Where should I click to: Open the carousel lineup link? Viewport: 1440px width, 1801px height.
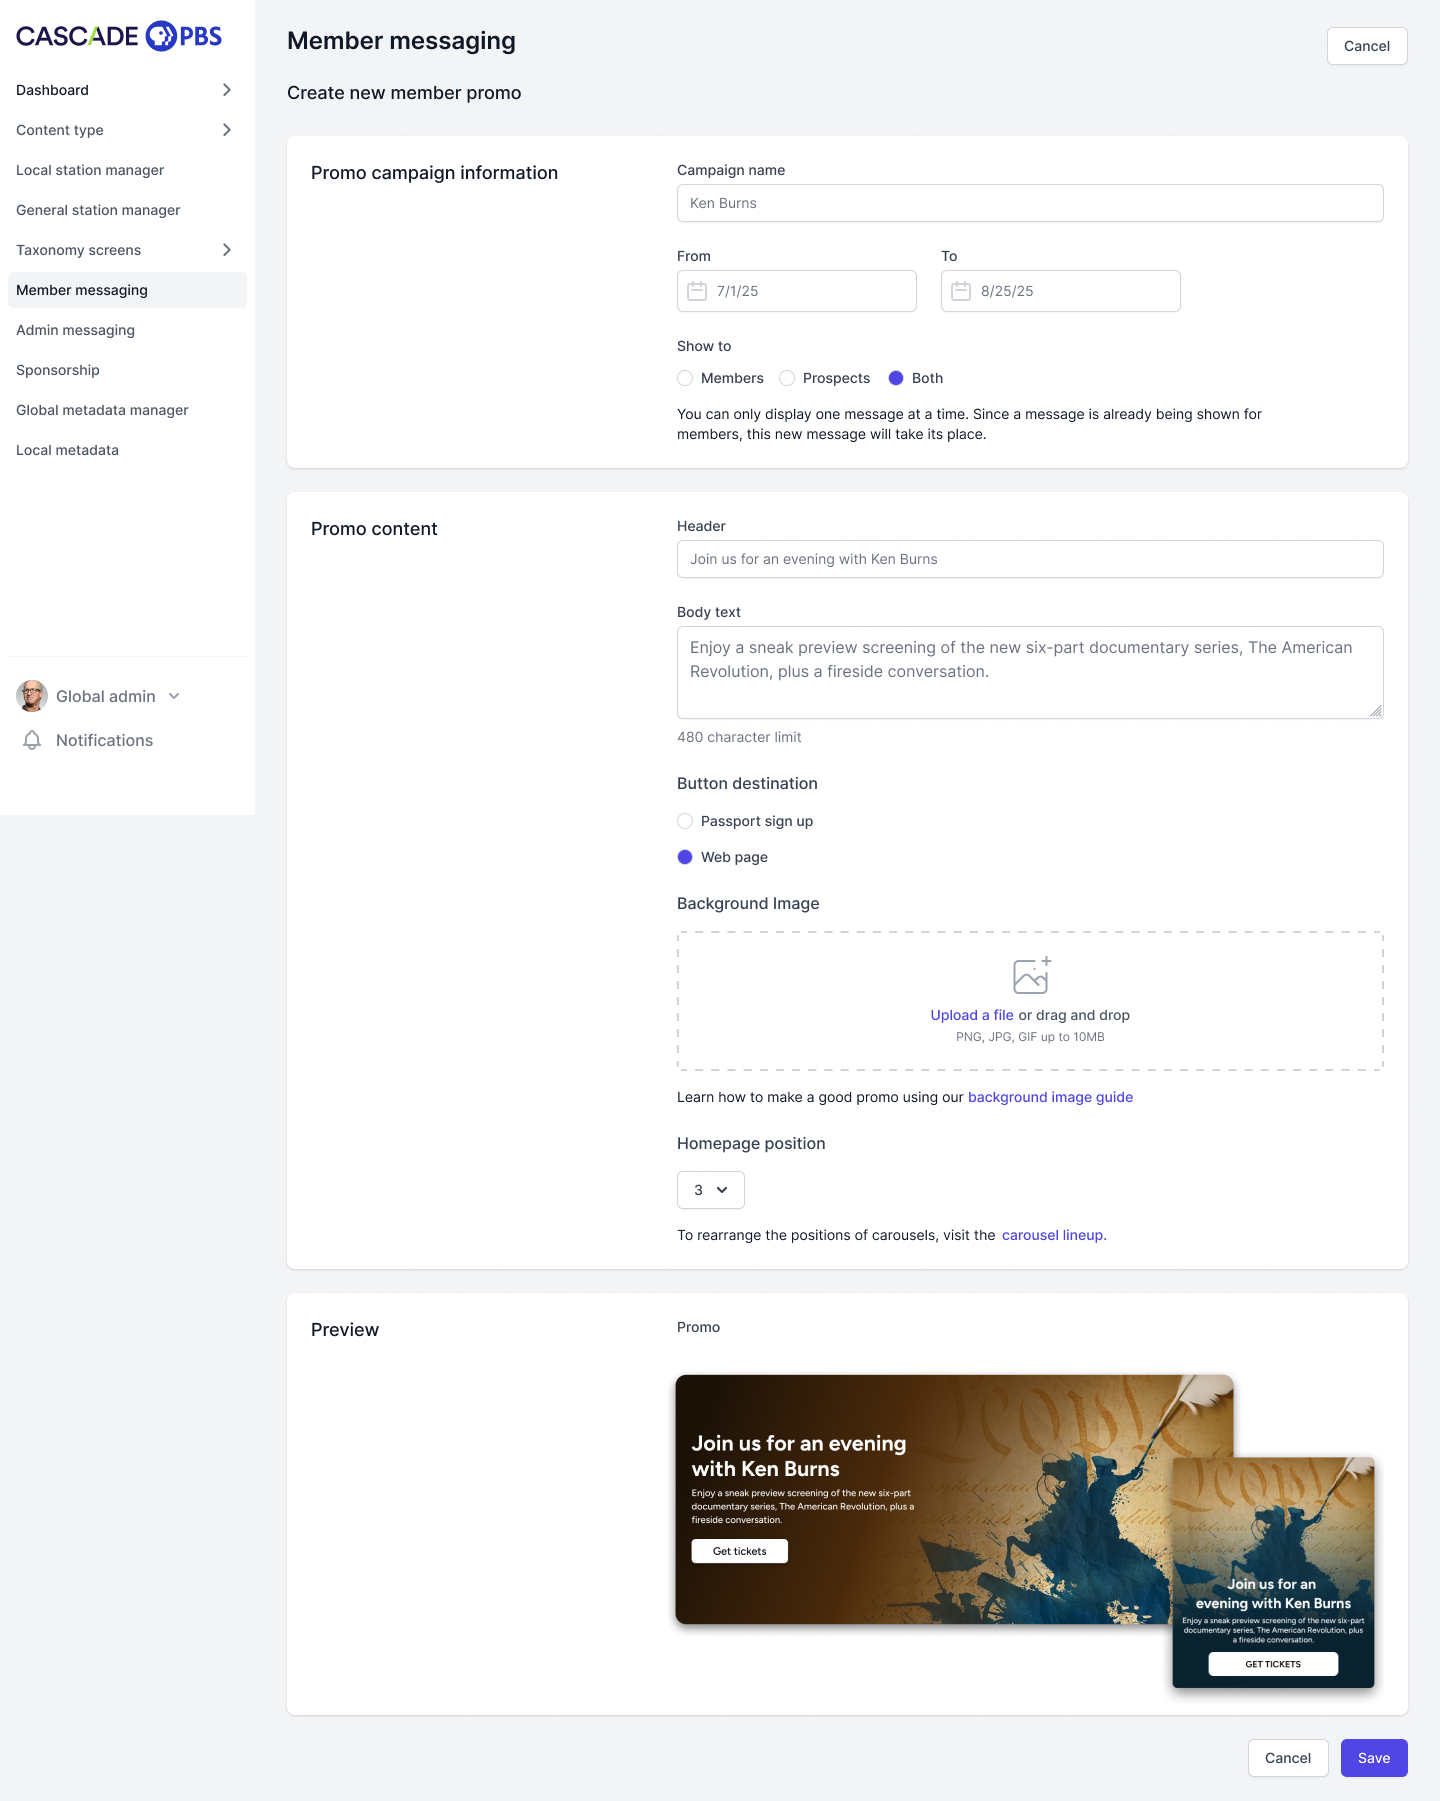click(x=1054, y=1235)
